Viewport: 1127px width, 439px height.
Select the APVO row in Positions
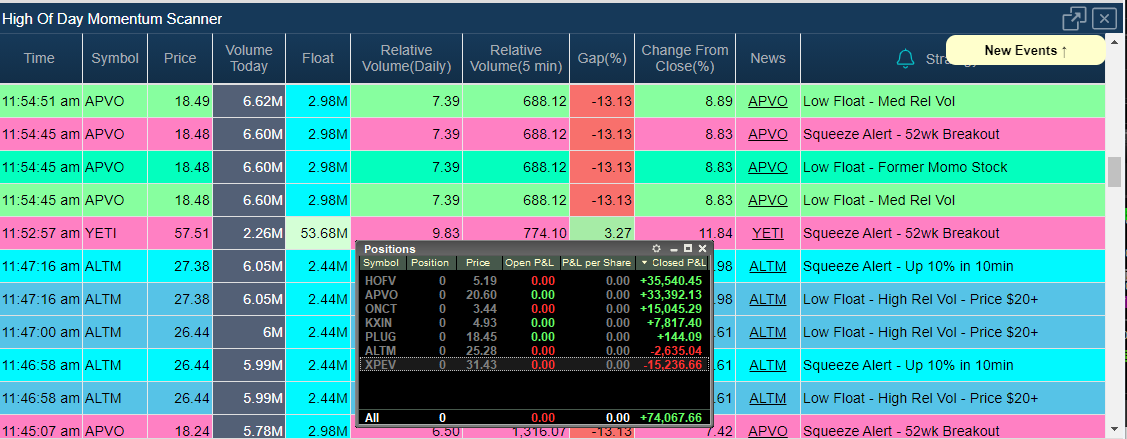533,295
